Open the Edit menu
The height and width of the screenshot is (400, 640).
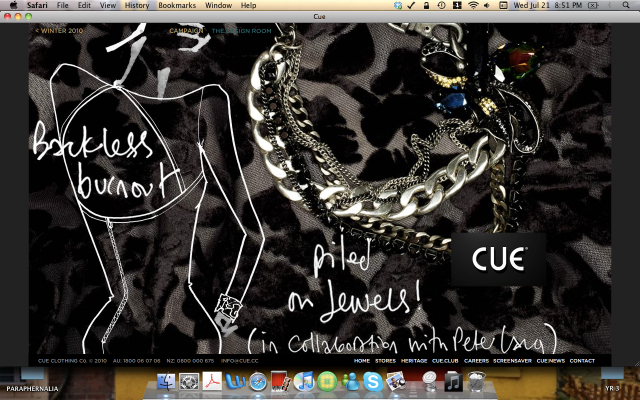[x=84, y=5]
